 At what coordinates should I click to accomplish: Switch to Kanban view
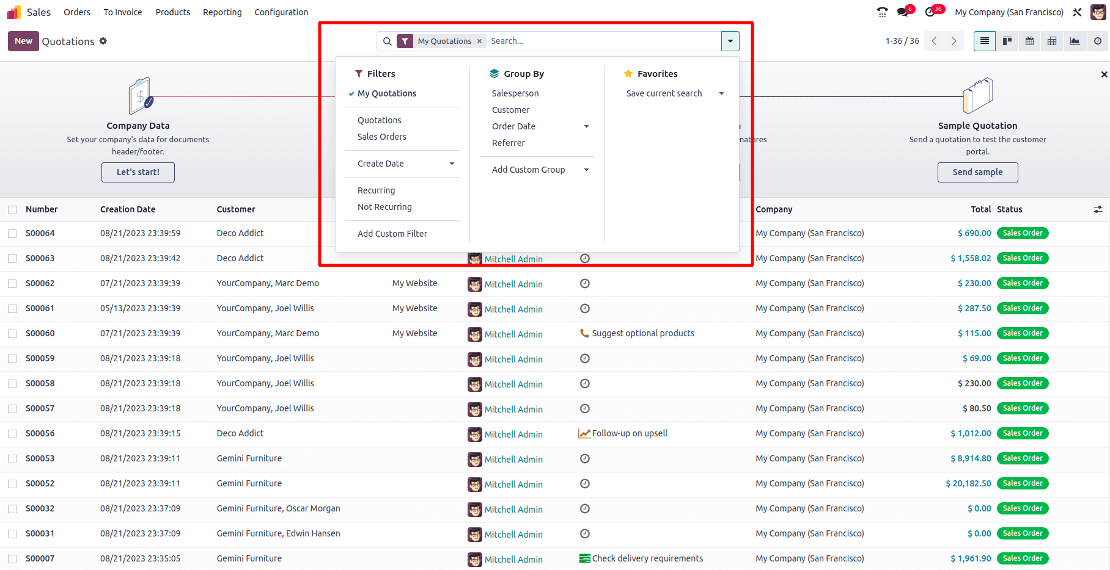click(1007, 41)
